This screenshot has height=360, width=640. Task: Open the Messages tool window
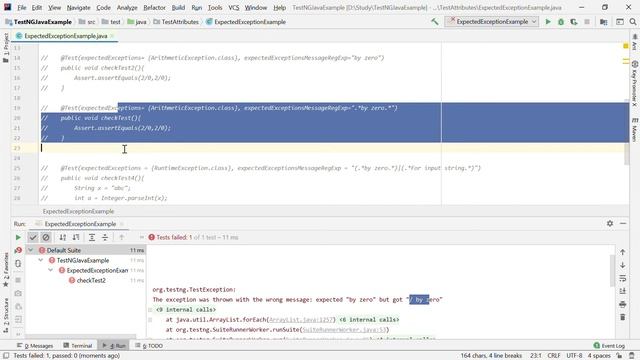[35, 346]
